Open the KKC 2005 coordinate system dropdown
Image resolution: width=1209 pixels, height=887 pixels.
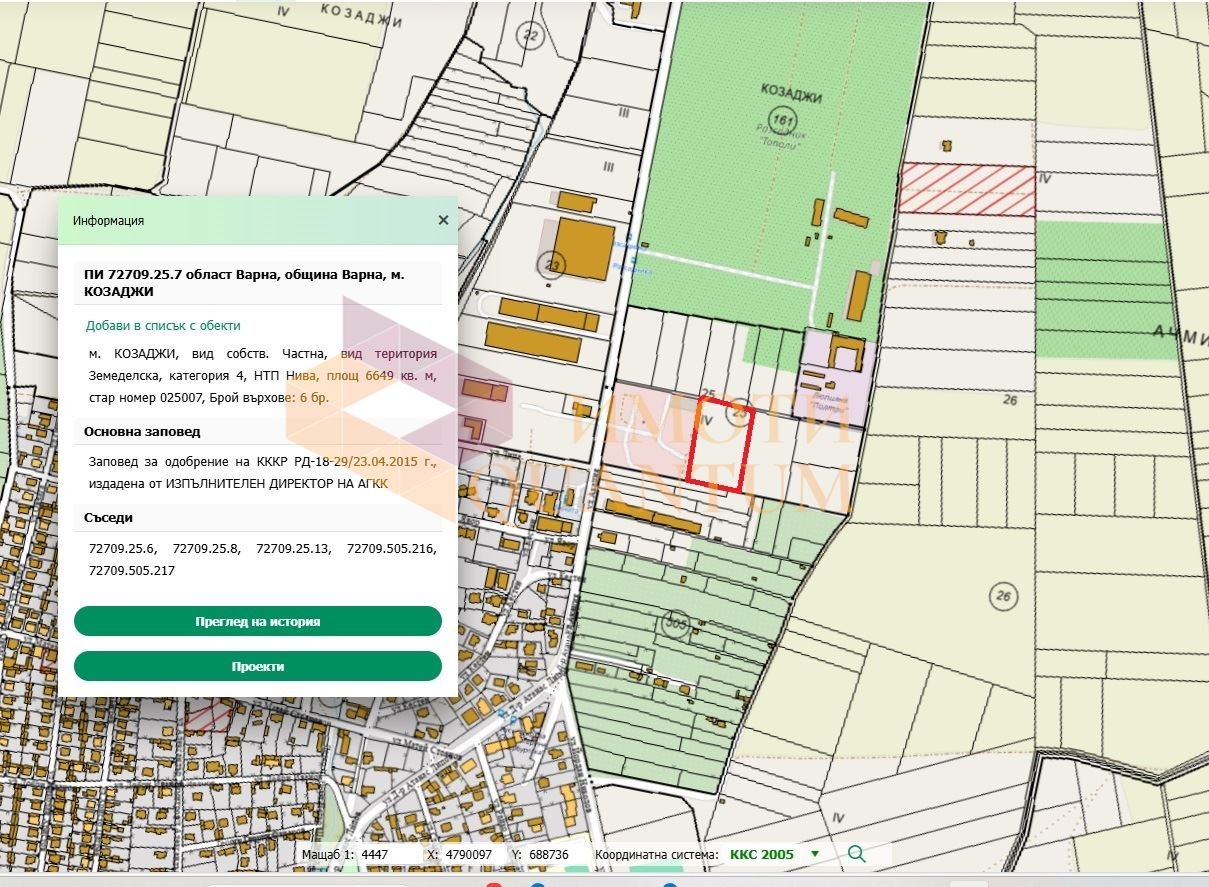[x=774, y=855]
